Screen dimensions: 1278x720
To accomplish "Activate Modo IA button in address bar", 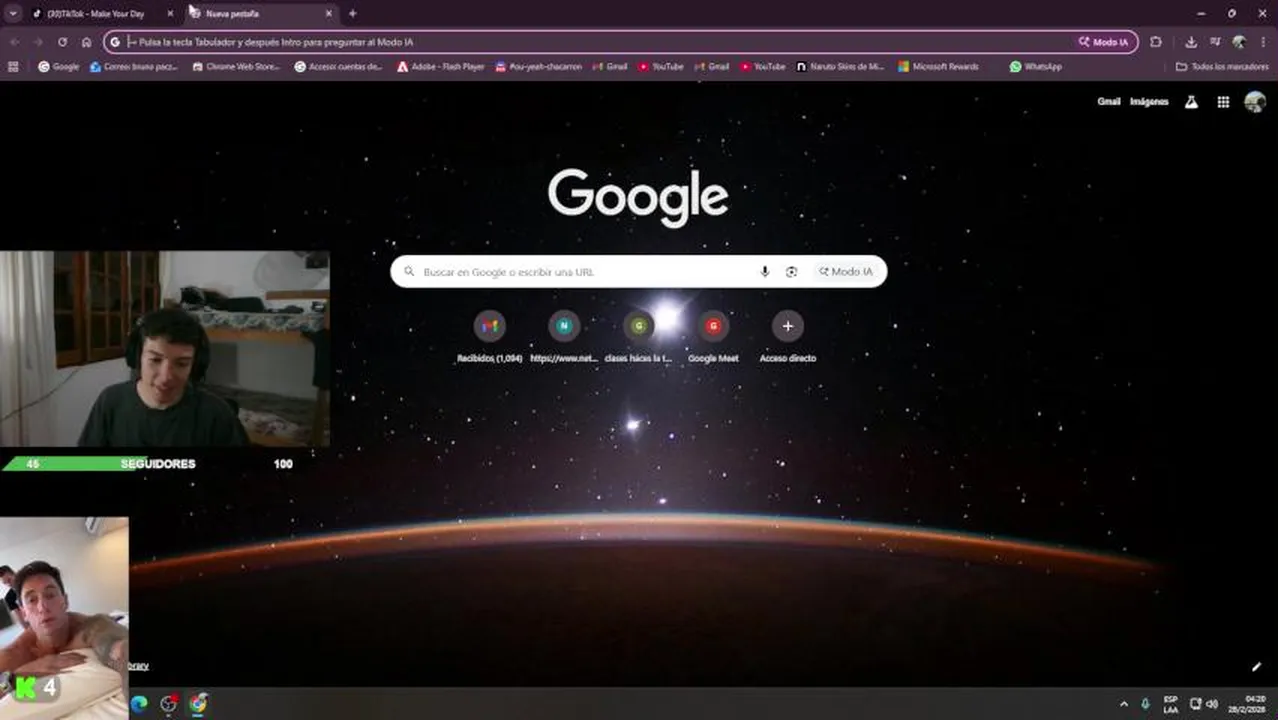I will [x=1104, y=42].
